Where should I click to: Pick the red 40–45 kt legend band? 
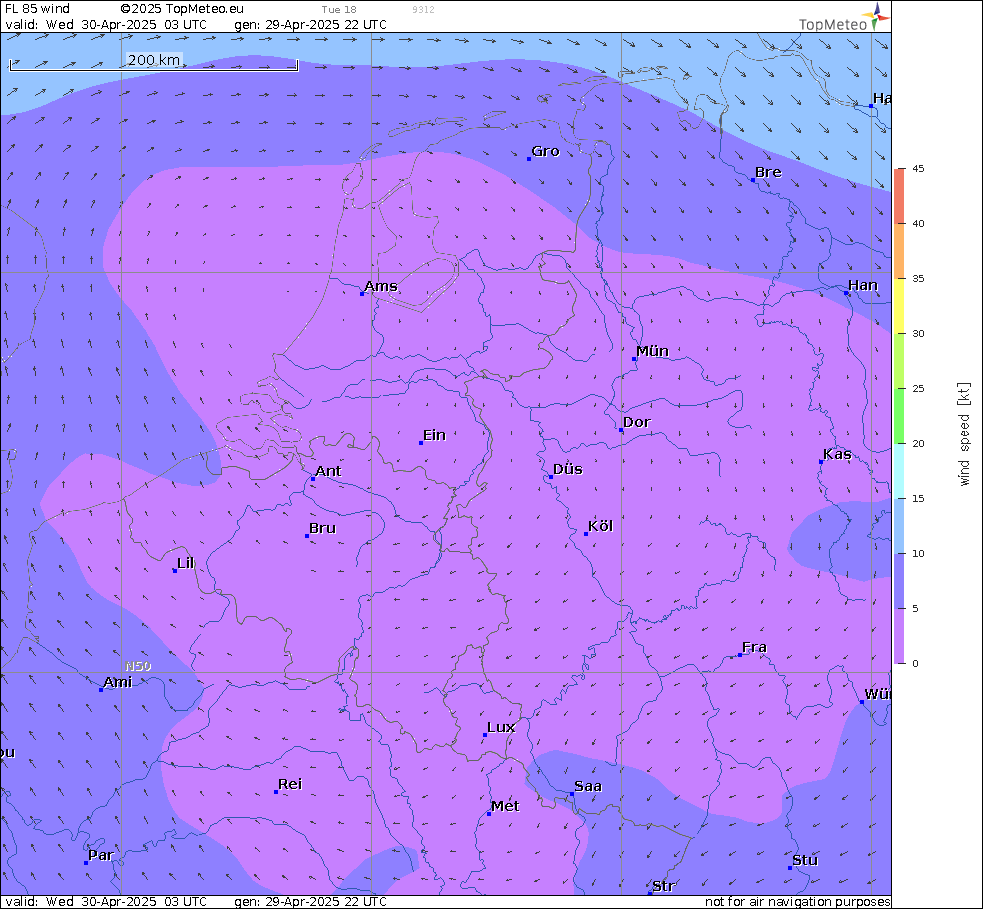click(x=899, y=196)
